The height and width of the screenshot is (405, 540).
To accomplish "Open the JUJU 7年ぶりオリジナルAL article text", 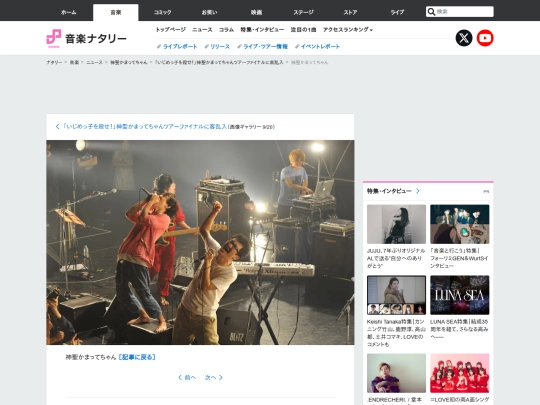I will pyautogui.click(x=396, y=258).
